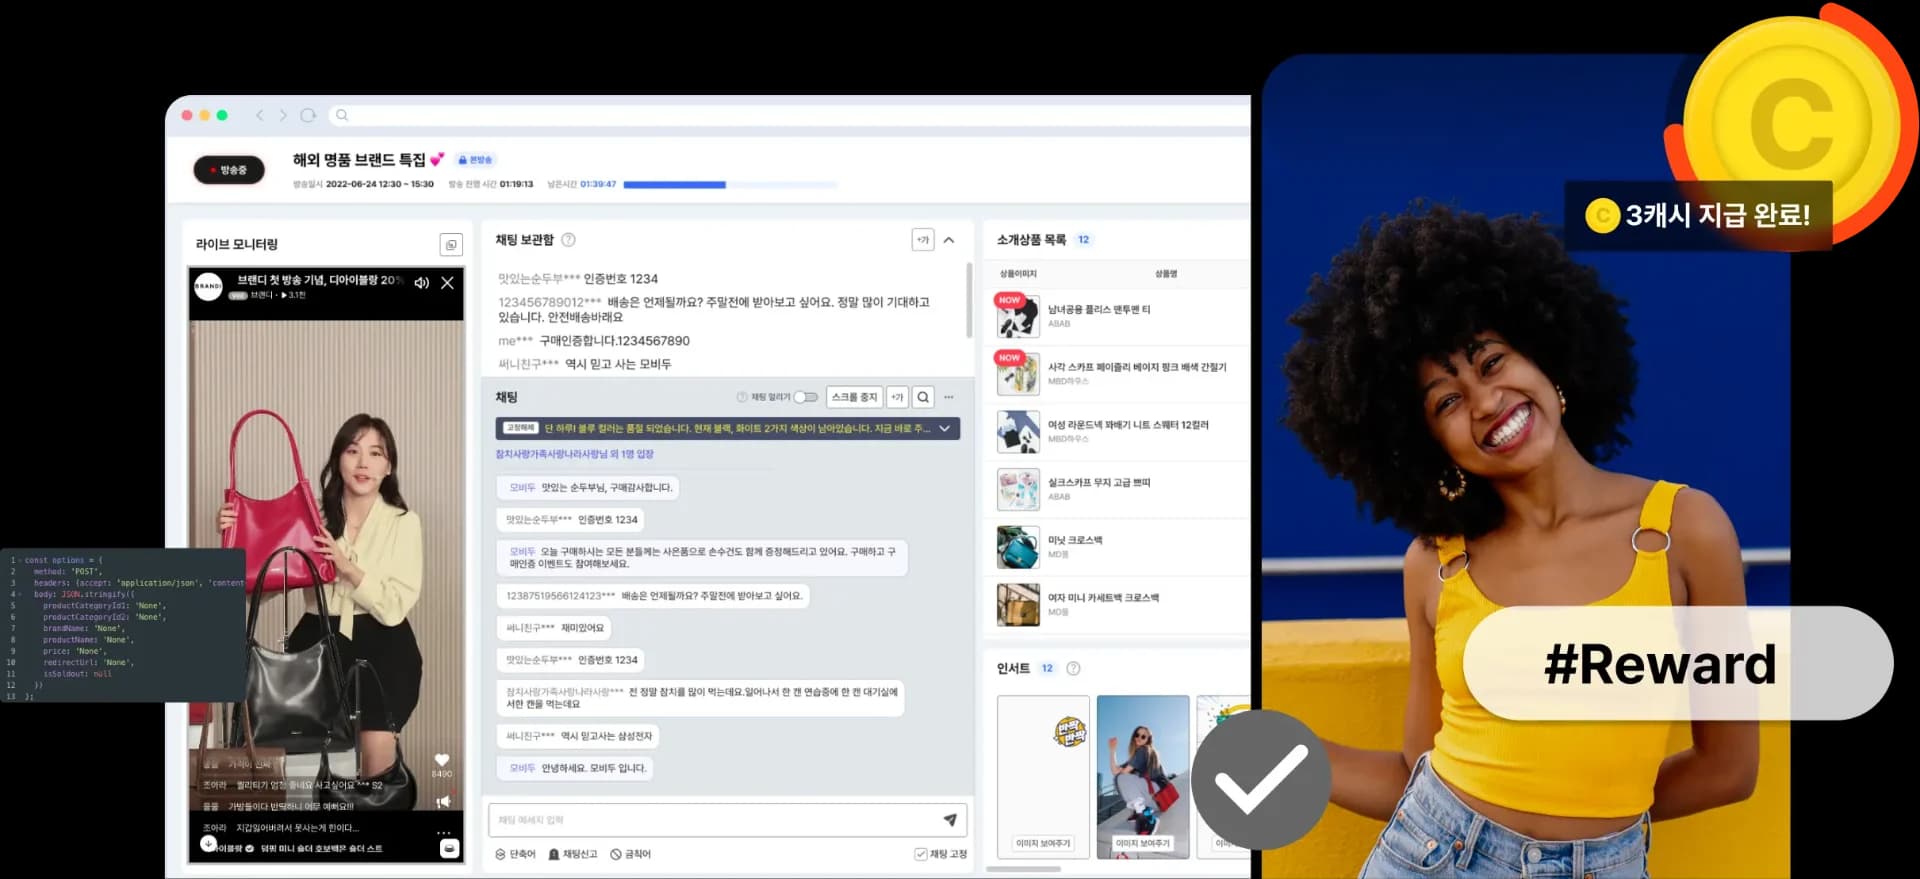1920x879 pixels.
Task: Click the blue viewer entry notice link
Action: coord(575,454)
